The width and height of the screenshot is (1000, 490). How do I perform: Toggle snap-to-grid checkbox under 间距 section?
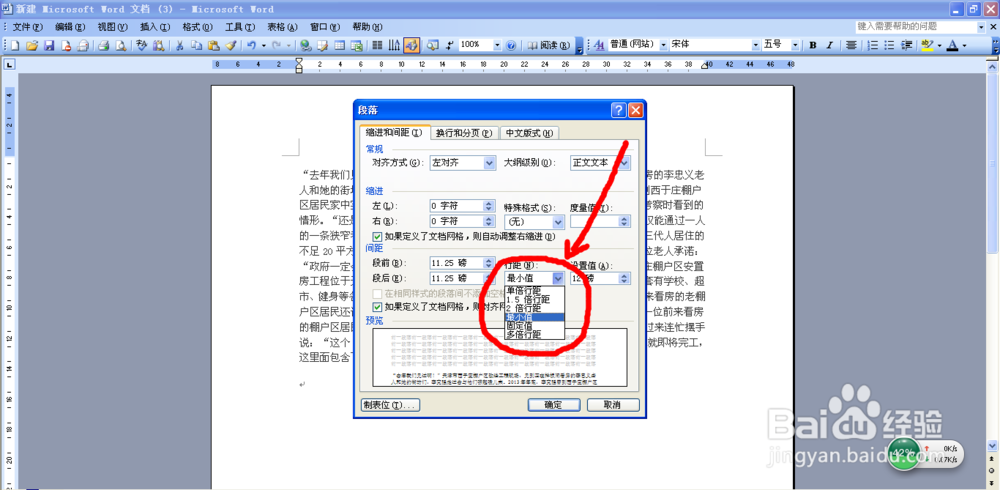pos(377,307)
